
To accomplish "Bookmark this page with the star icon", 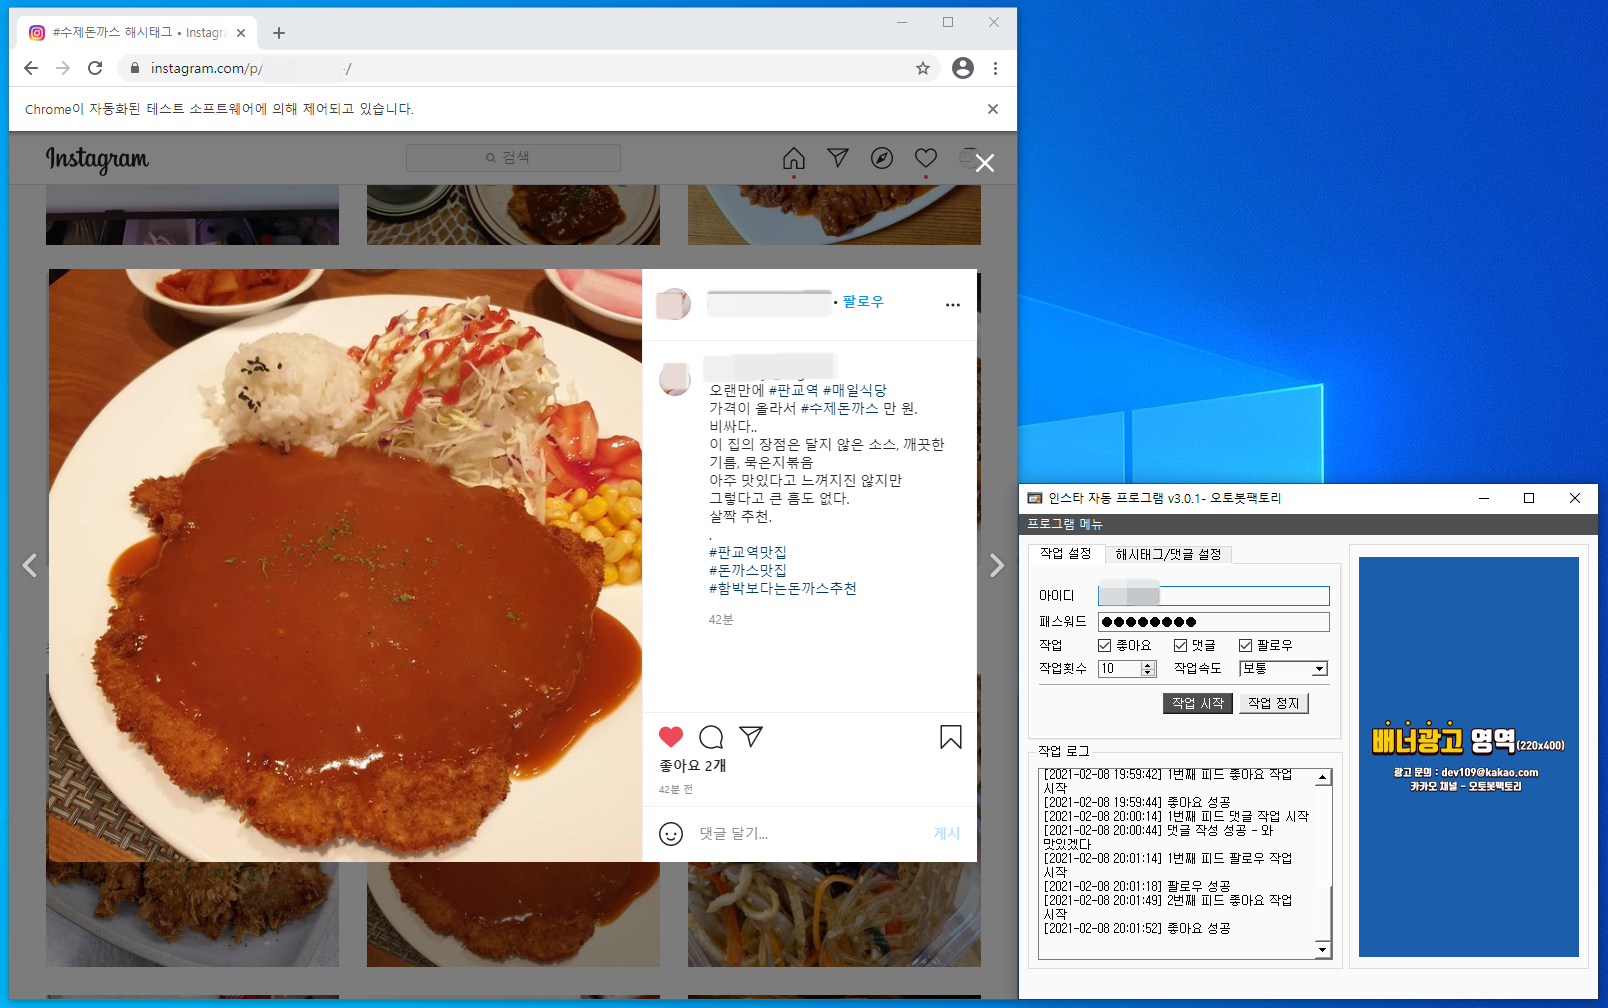I will (923, 68).
